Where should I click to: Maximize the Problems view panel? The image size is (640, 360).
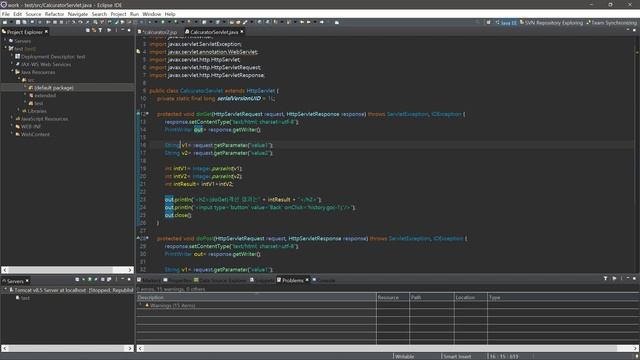click(x=634, y=279)
